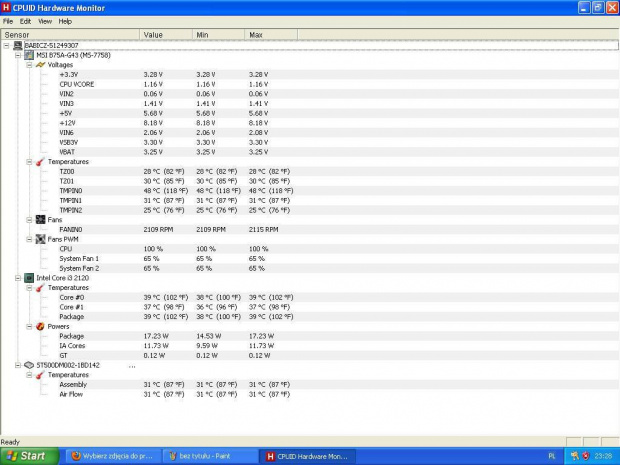Screen dimensions: 620x465
Task: Switch to the Paint taskbar window
Action: tap(210, 456)
